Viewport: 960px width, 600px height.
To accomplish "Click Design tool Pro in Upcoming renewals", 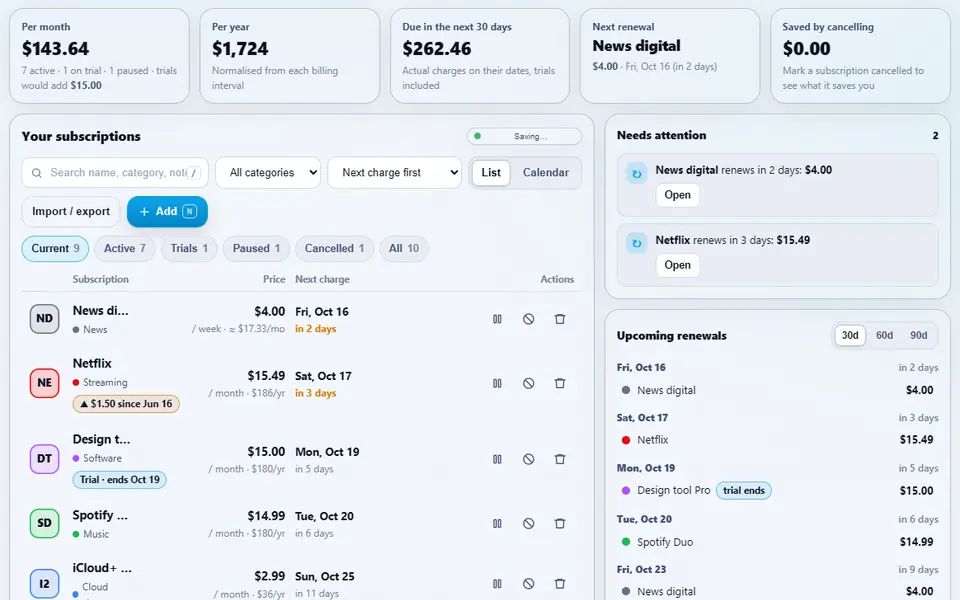I will (x=673, y=490).
